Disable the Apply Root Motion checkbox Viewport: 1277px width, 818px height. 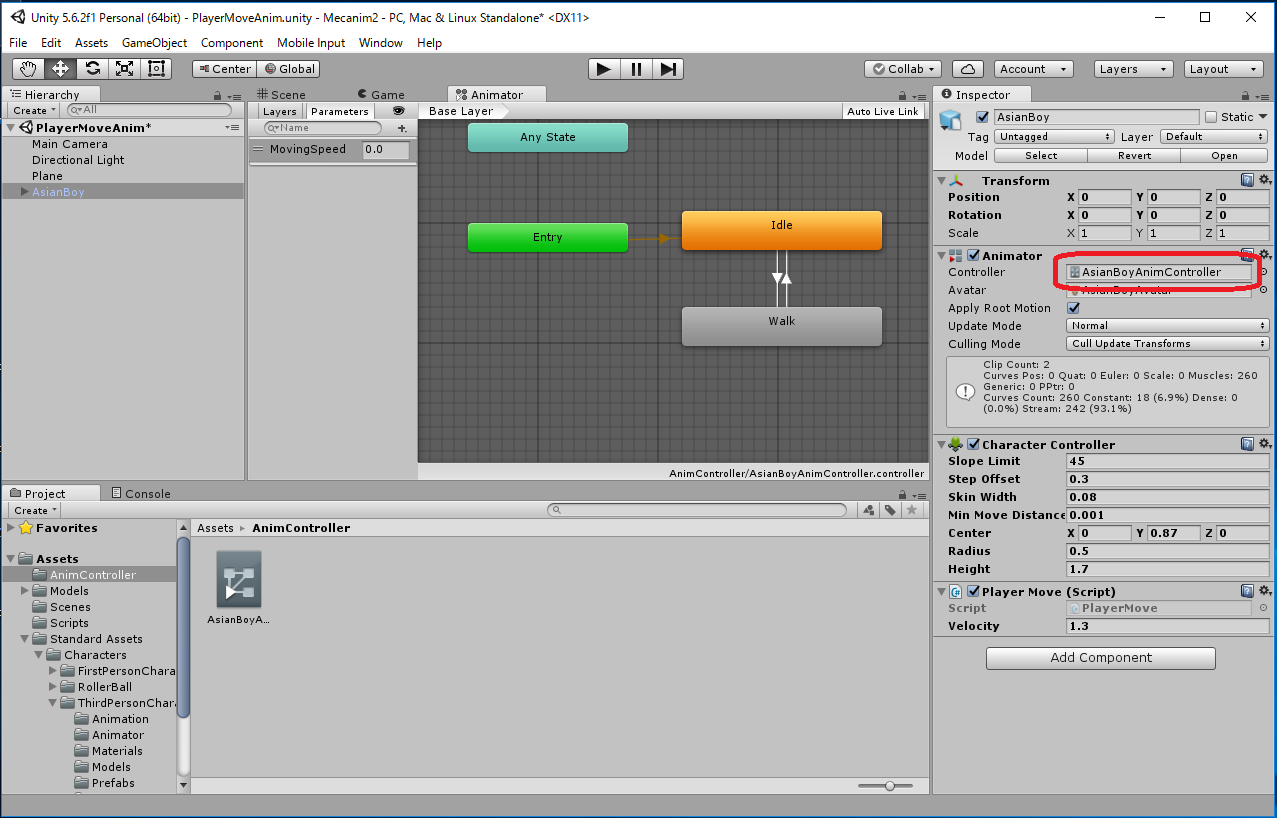1074,308
